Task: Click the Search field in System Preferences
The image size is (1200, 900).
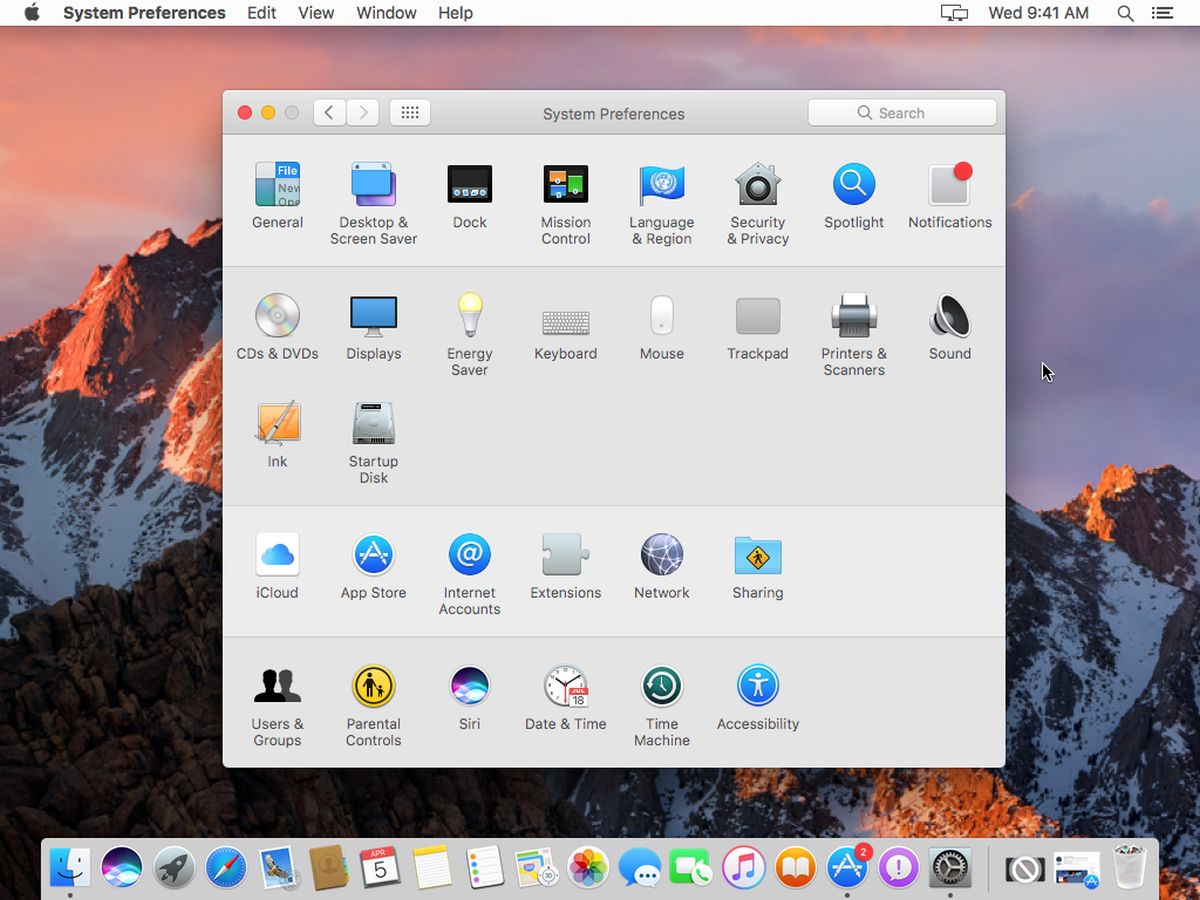Action: tap(902, 113)
